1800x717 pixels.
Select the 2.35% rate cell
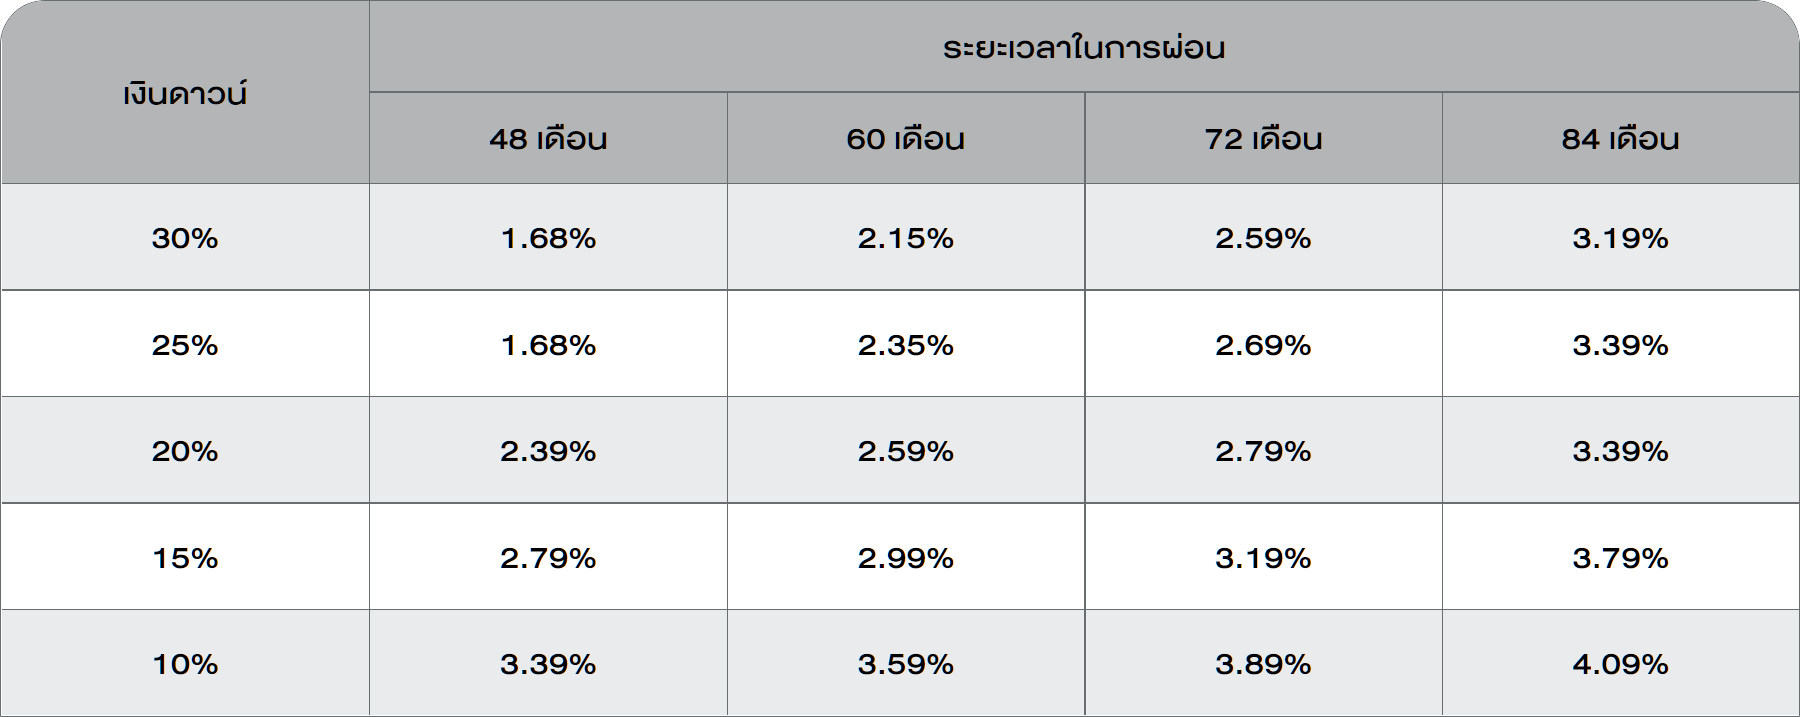[905, 345]
